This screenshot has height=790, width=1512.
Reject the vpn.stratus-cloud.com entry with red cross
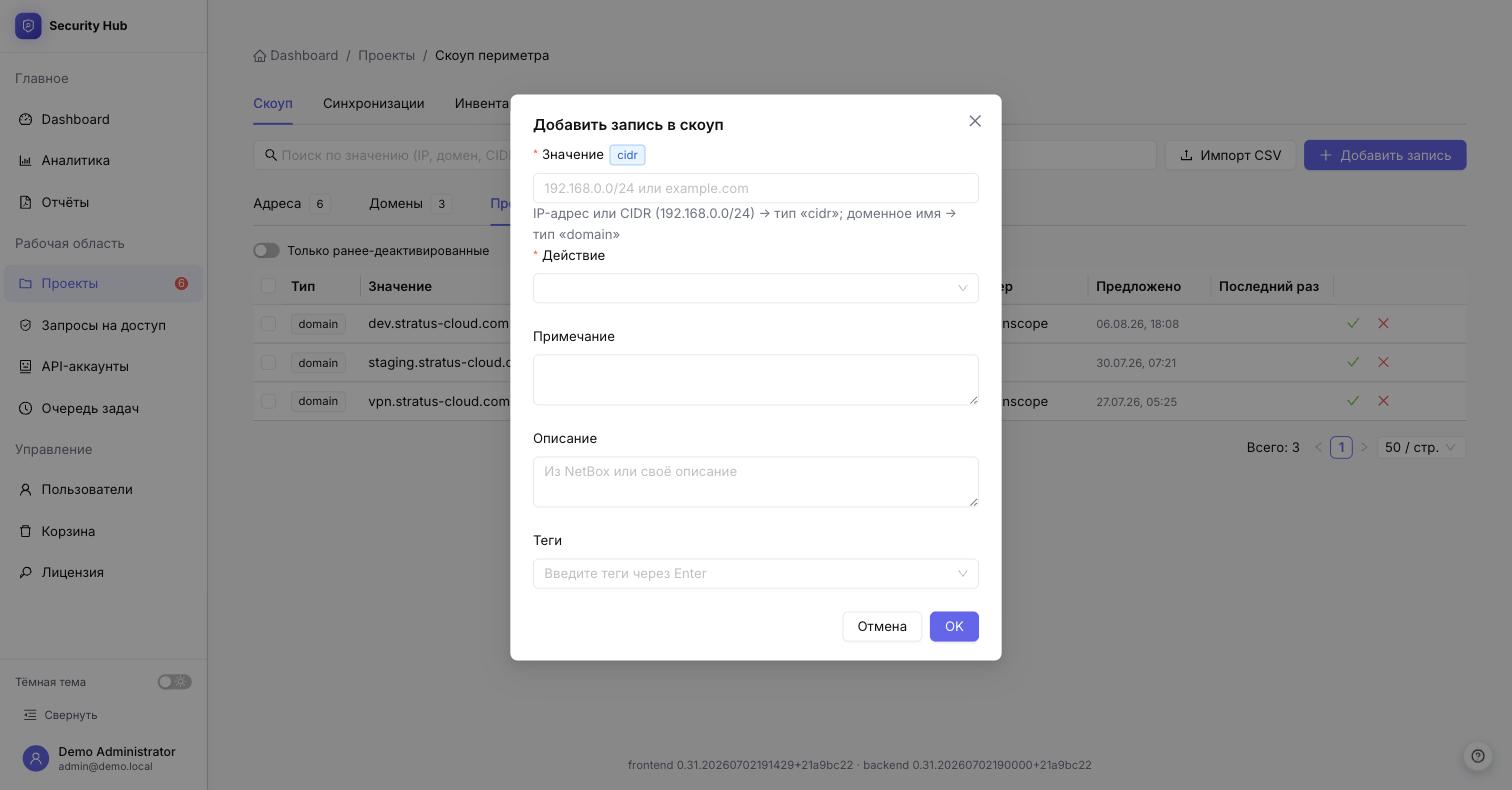(x=1384, y=401)
